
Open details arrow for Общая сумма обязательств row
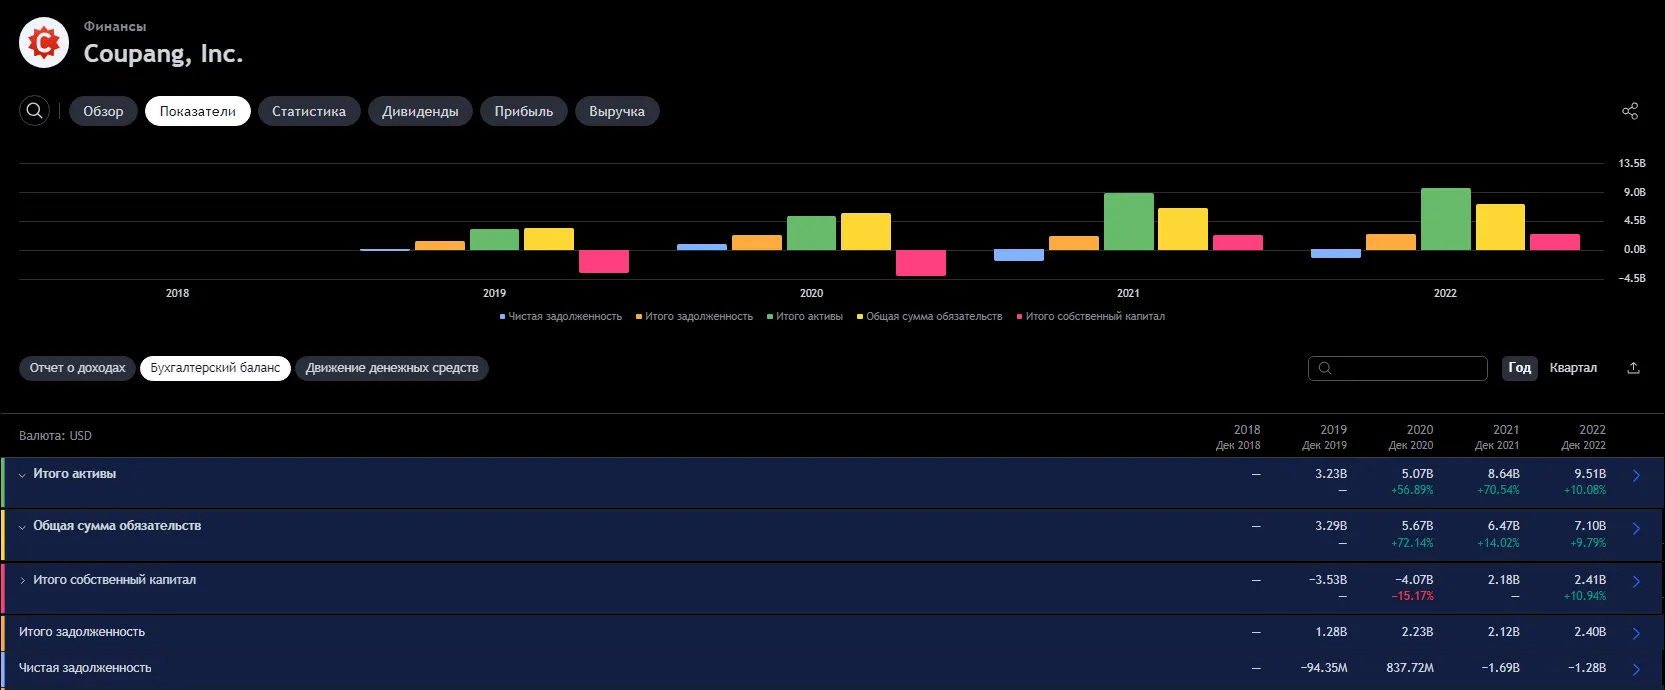(1636, 529)
